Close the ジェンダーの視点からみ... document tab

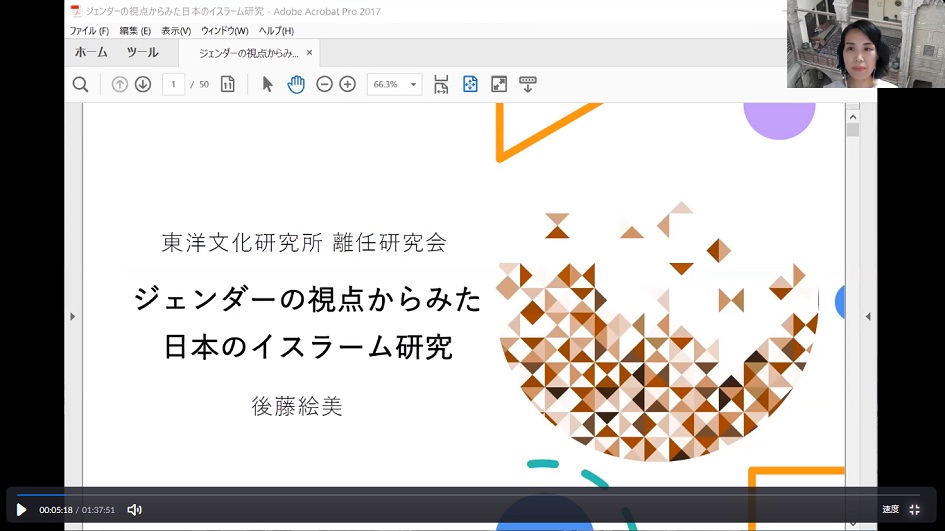pos(309,52)
